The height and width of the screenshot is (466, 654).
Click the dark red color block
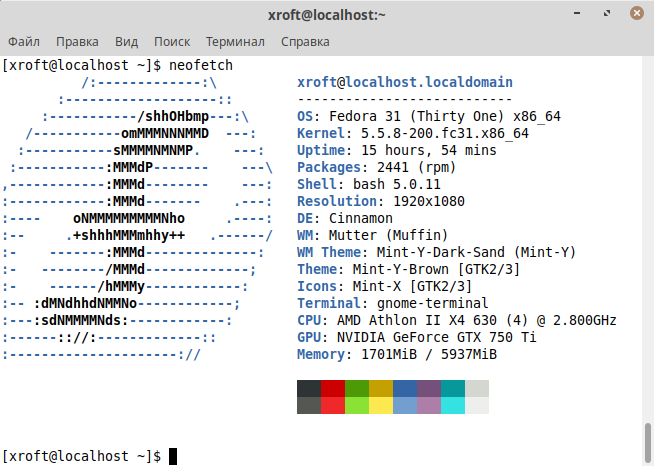(x=333, y=388)
